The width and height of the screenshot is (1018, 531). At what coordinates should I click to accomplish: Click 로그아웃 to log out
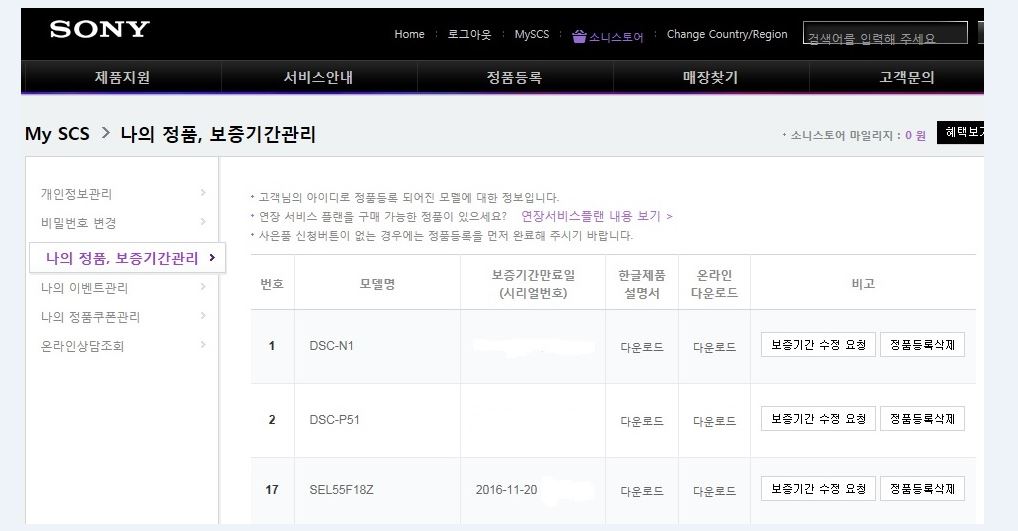(x=469, y=34)
